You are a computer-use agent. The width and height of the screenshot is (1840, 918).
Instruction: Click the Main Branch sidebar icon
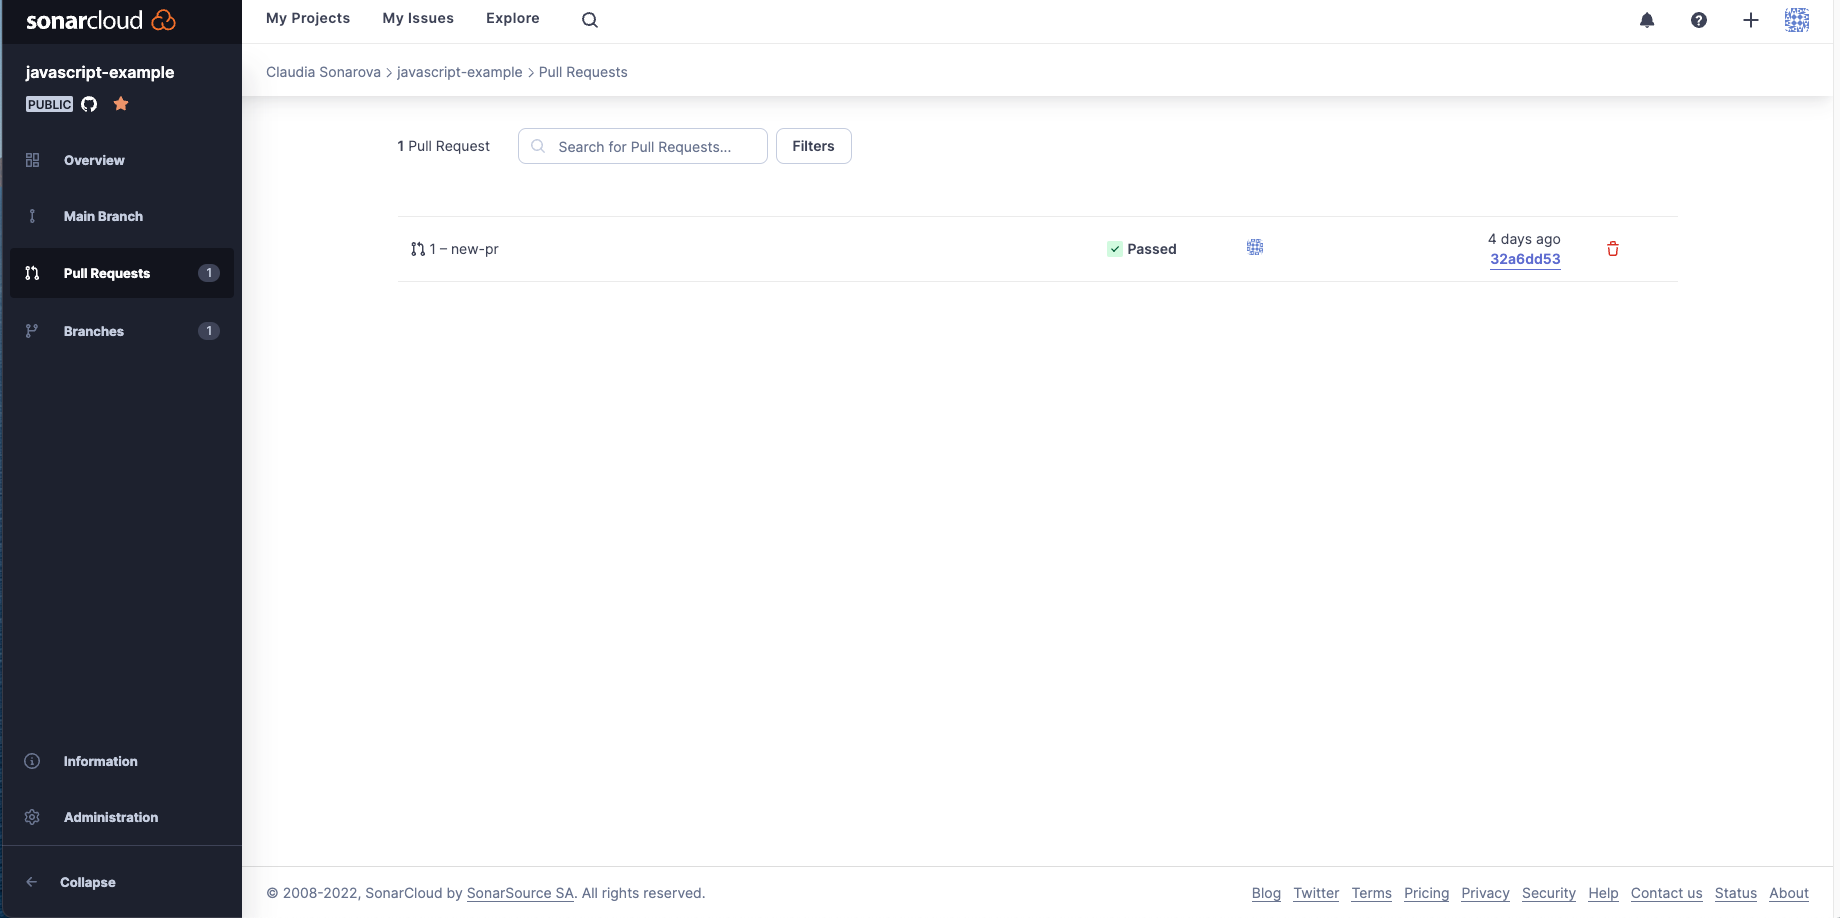click(x=32, y=216)
